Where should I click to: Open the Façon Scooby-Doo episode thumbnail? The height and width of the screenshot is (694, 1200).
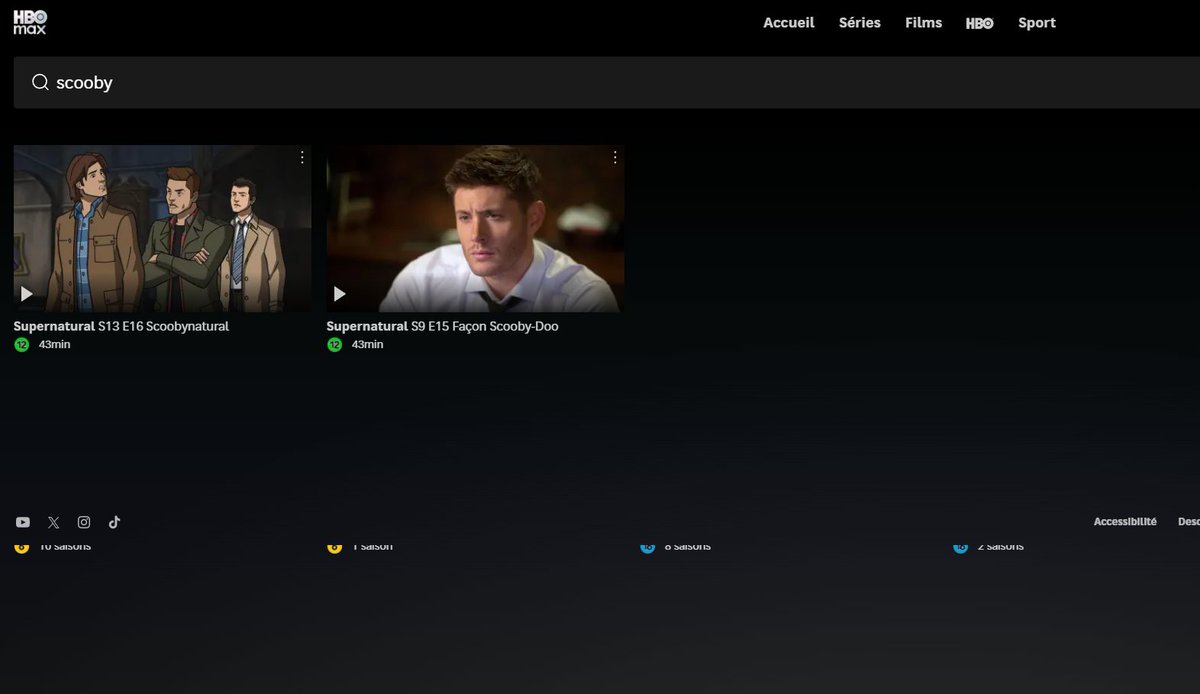click(x=475, y=229)
